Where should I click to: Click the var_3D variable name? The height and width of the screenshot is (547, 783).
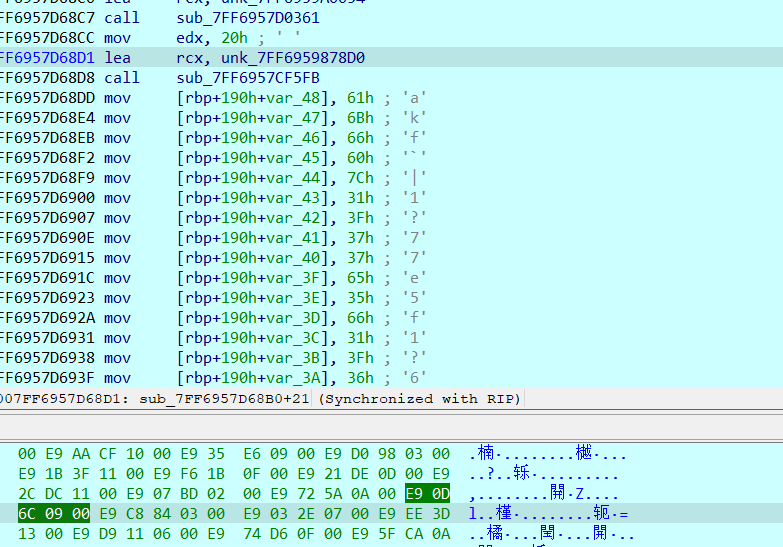(293, 318)
